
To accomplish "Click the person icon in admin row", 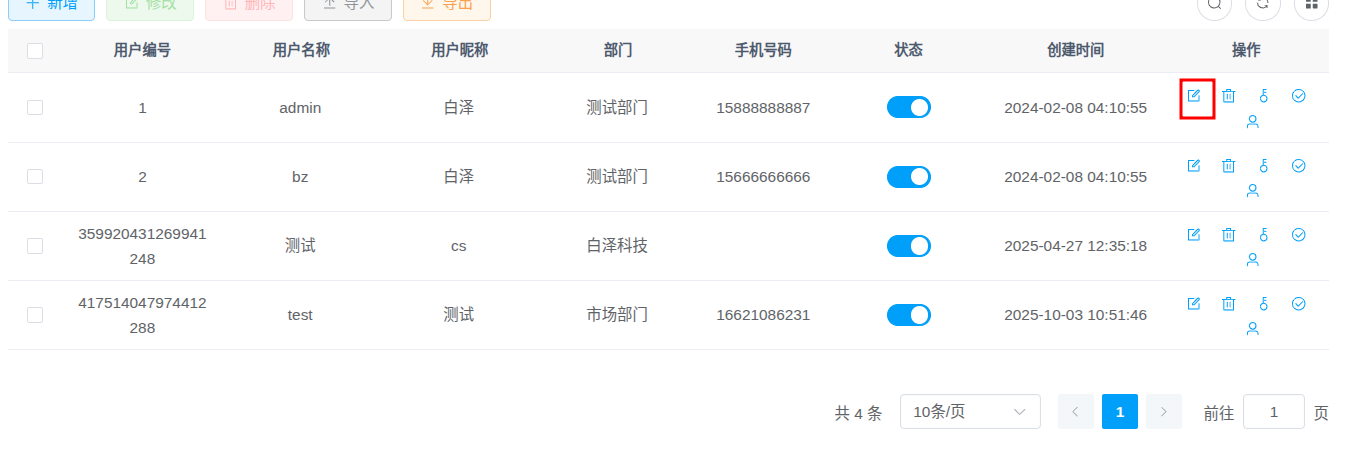I will [x=1252, y=122].
